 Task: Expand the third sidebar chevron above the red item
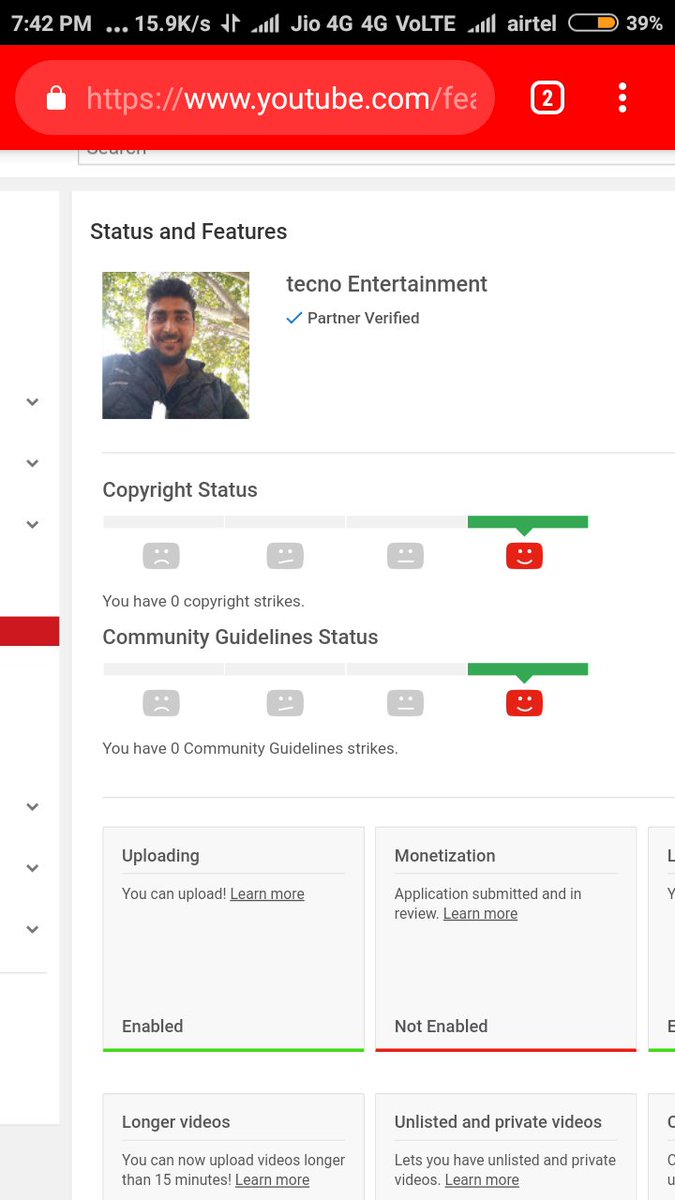pyautogui.click(x=32, y=524)
